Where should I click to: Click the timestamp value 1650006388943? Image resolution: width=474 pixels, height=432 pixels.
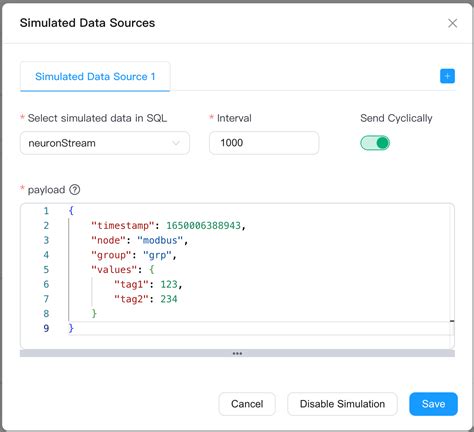[203, 226]
